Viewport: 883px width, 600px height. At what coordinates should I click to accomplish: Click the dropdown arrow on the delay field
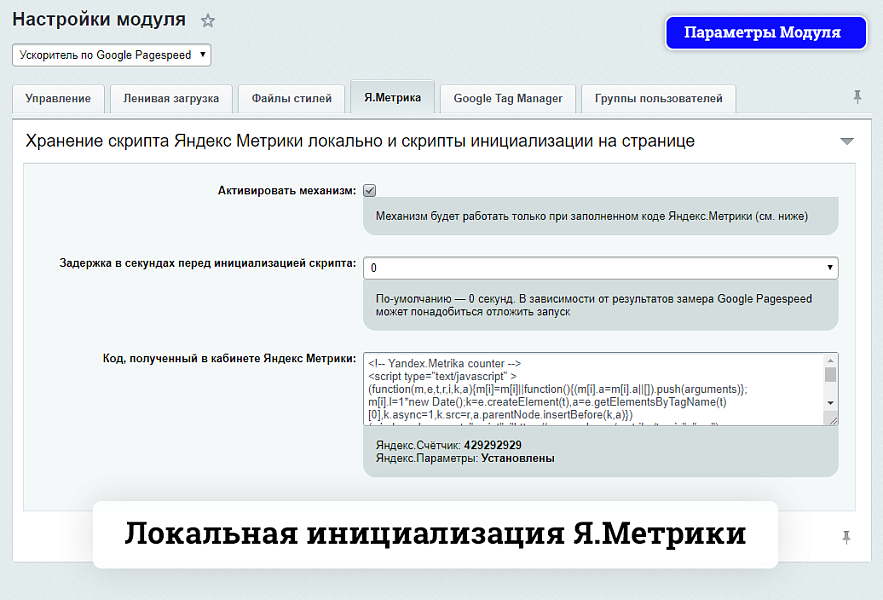[x=828, y=269]
